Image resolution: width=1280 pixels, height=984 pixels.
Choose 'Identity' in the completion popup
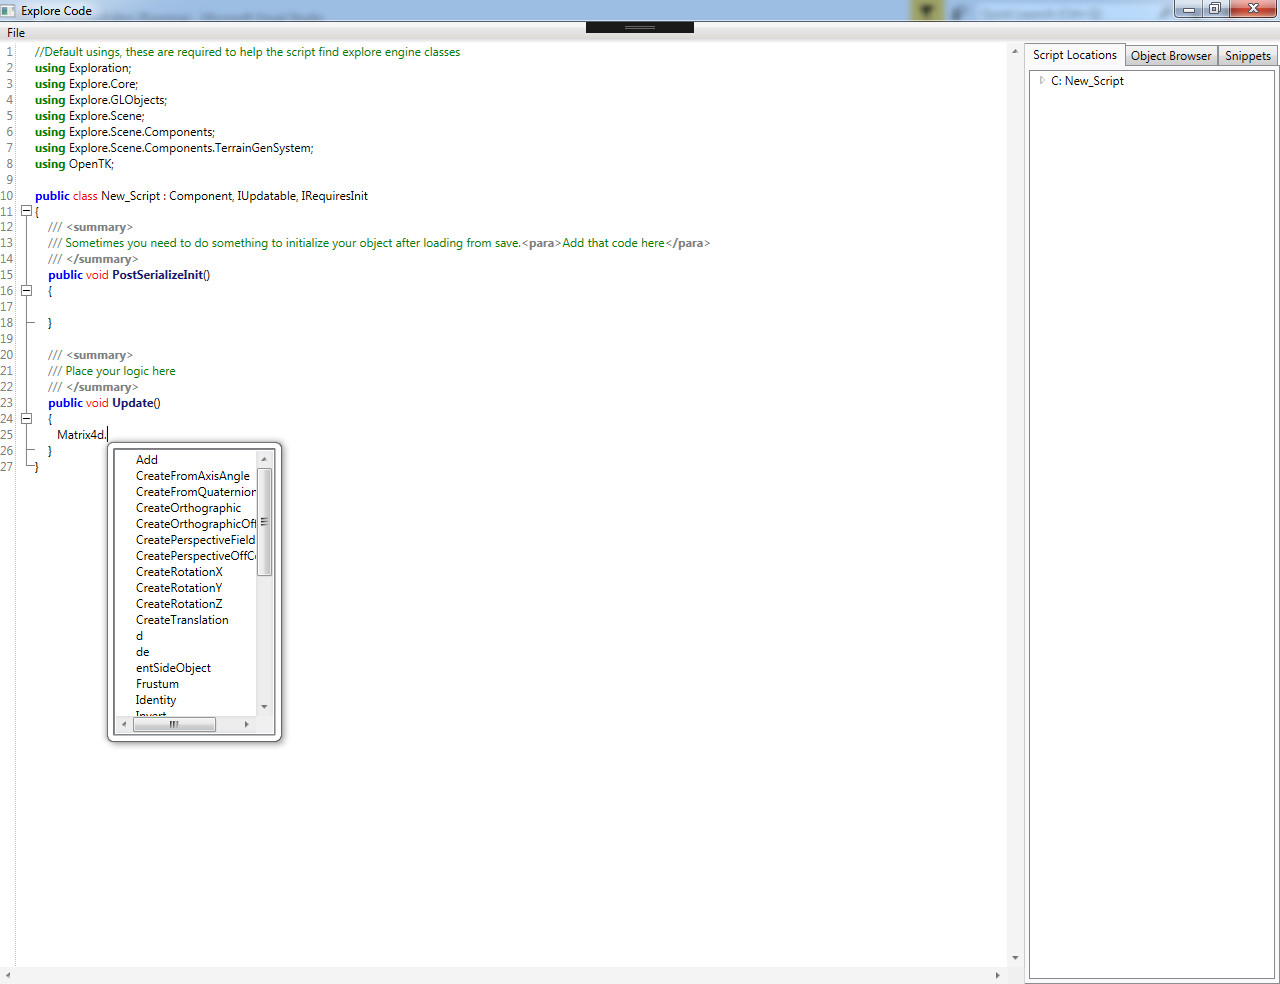point(156,700)
